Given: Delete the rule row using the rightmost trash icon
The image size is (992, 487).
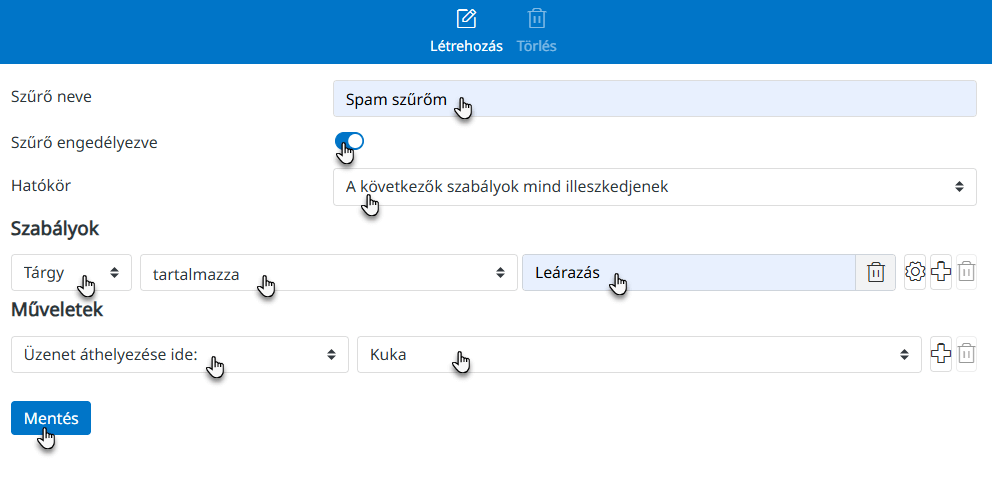Looking at the screenshot, I should pos(965,272).
